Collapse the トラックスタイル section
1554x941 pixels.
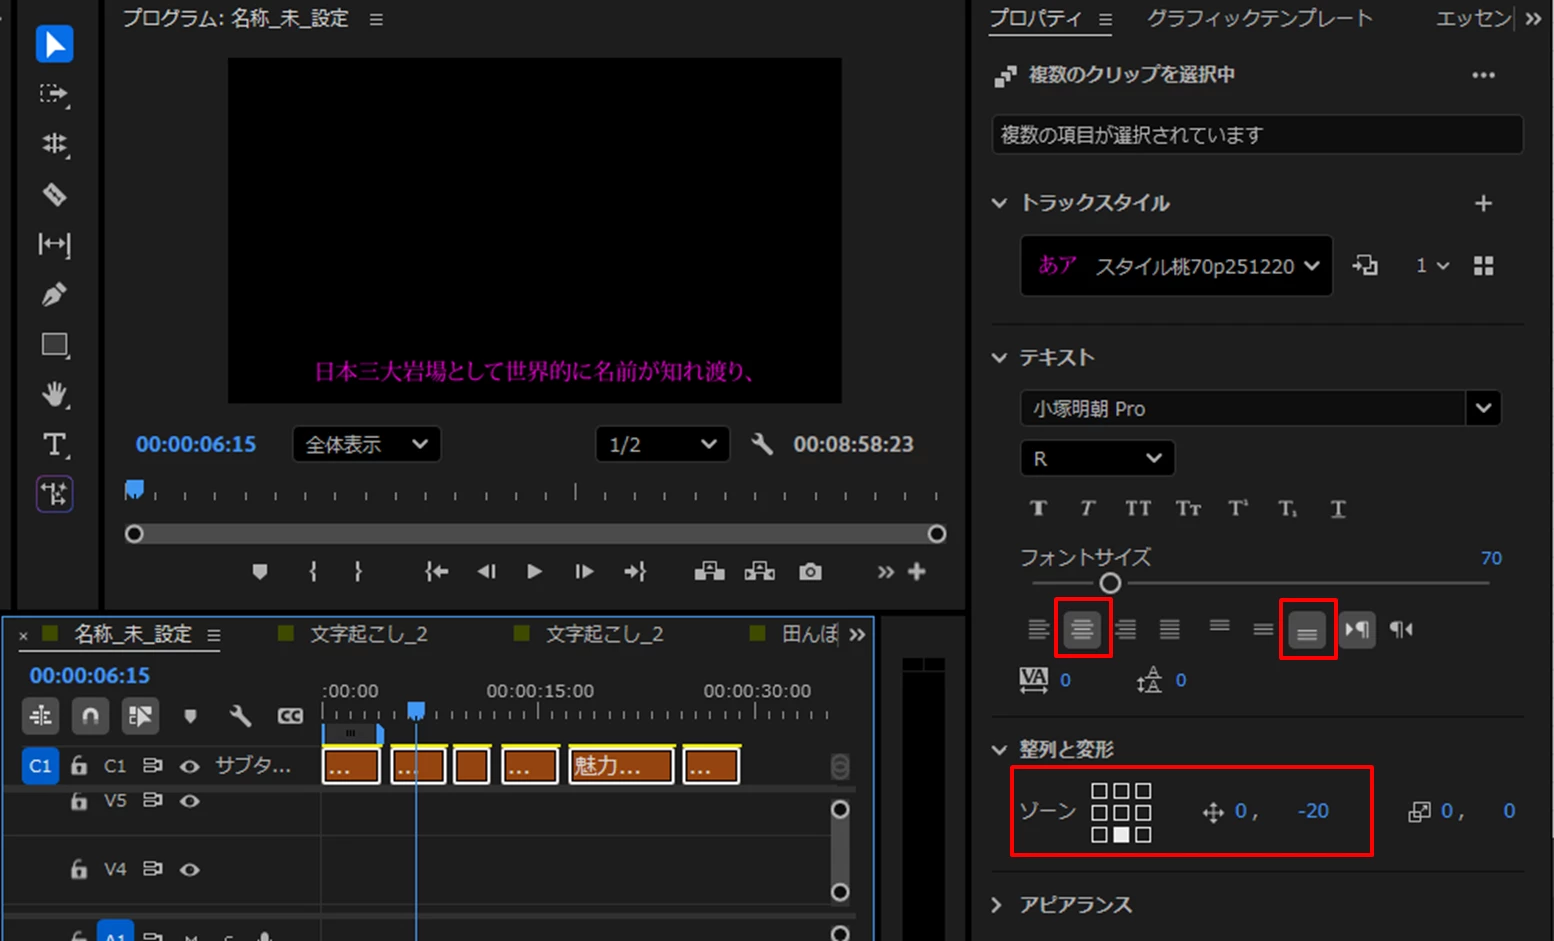coord(999,203)
